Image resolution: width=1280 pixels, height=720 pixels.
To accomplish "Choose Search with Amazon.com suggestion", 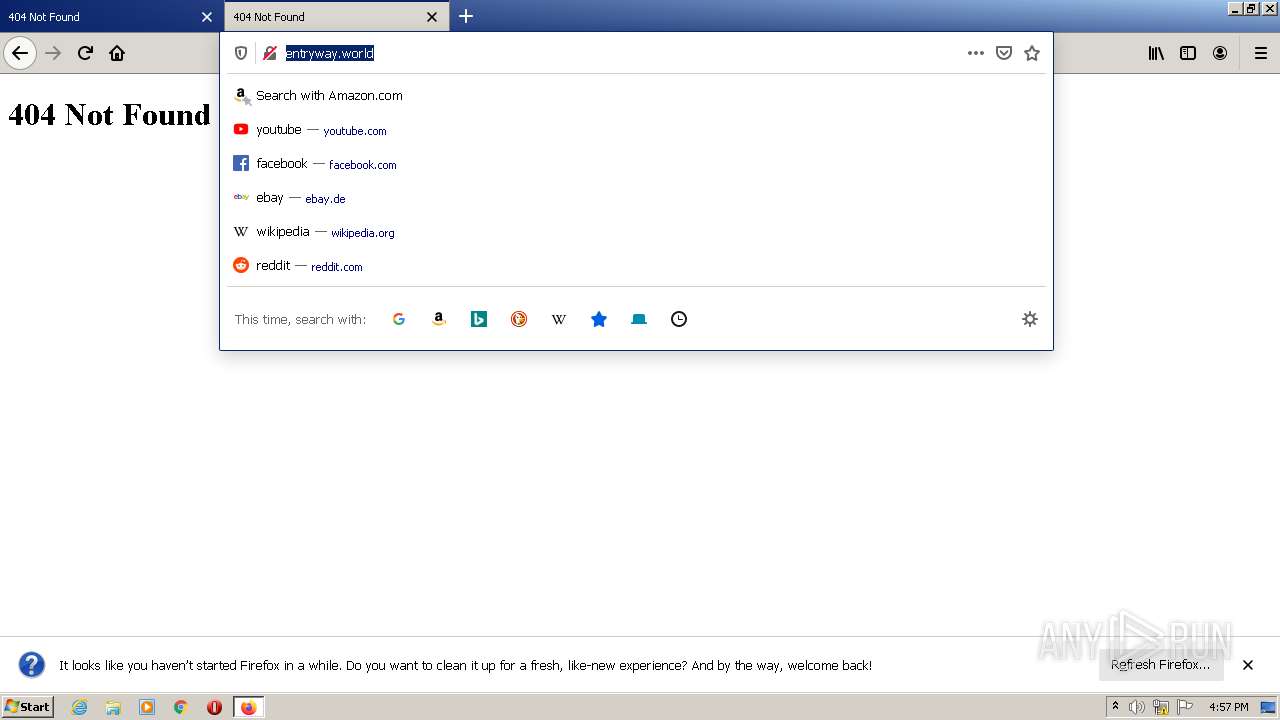I will tap(636, 96).
